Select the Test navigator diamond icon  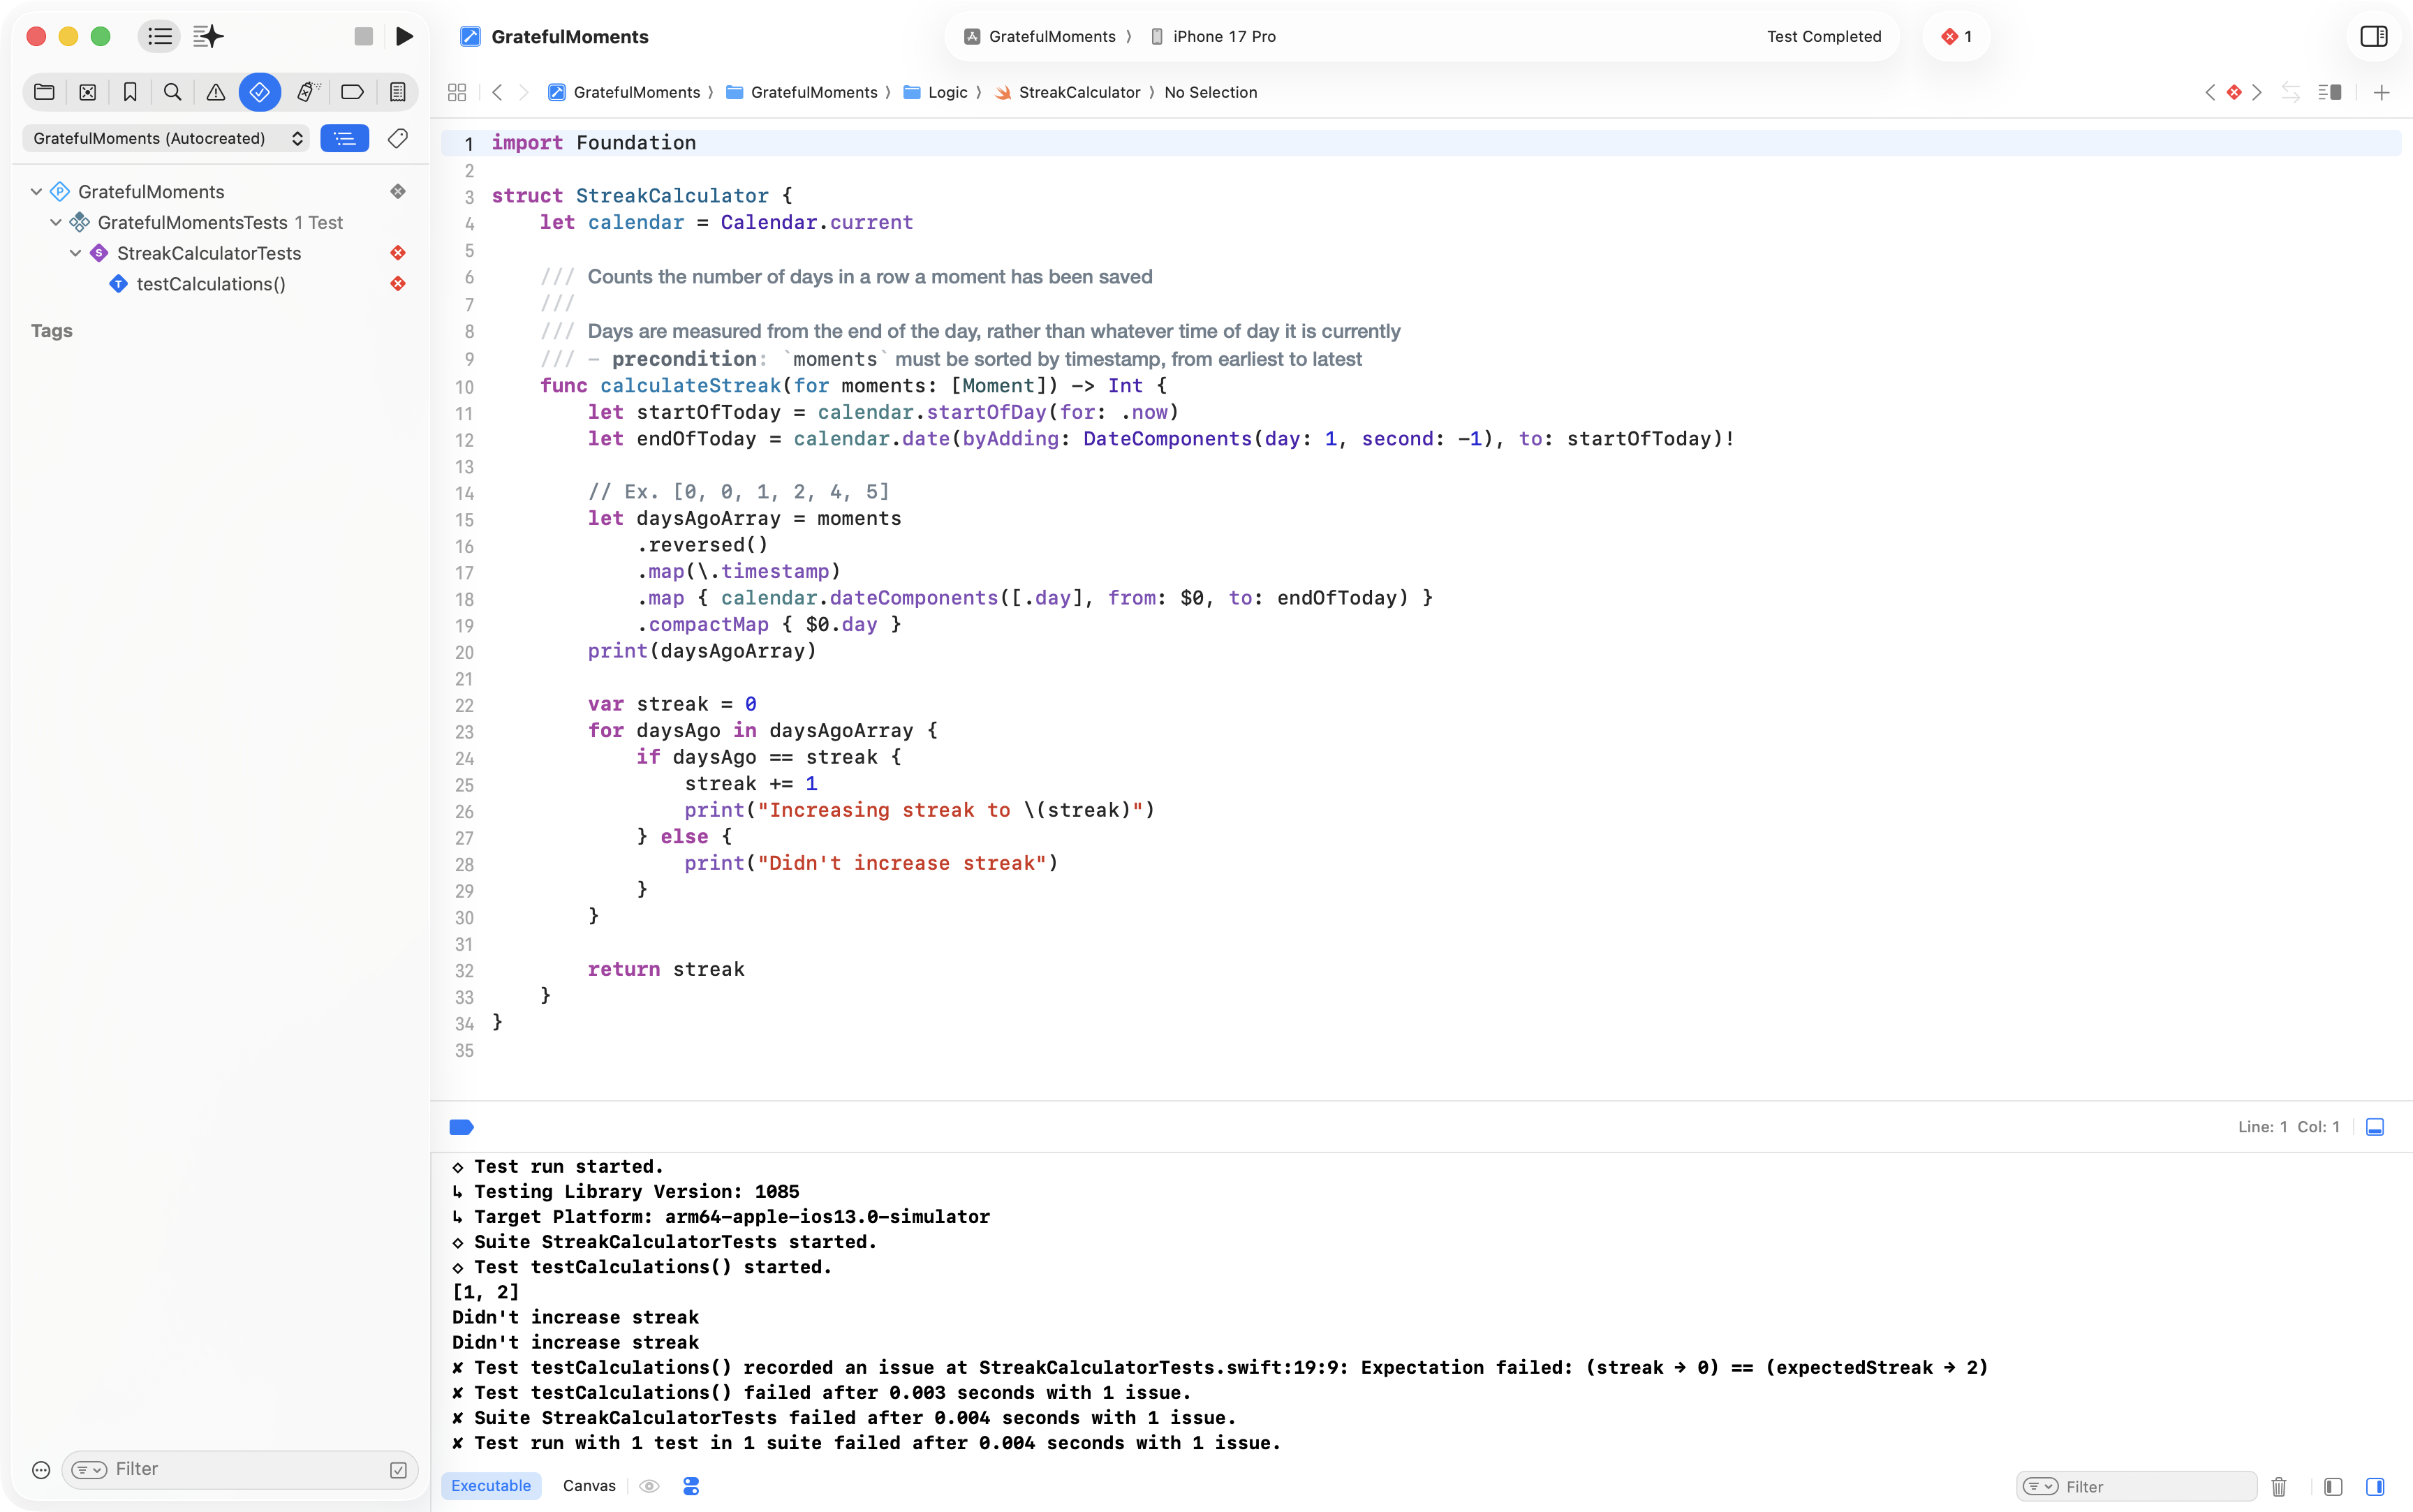click(260, 92)
